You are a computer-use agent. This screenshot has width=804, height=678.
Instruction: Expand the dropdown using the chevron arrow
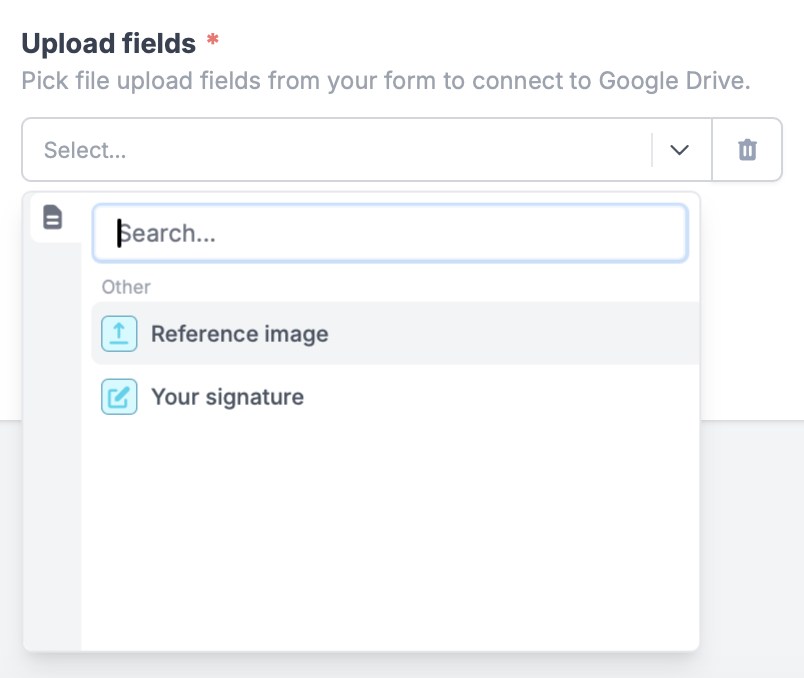pos(679,149)
